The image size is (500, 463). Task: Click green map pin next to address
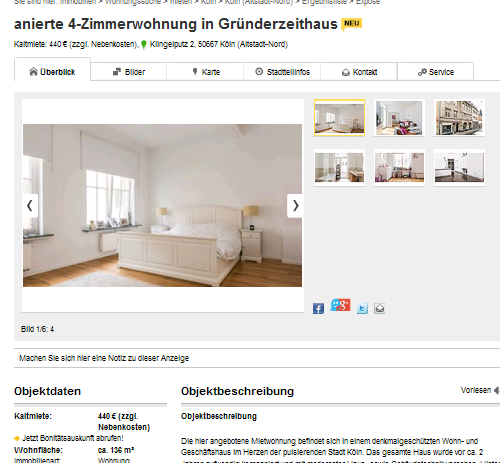tap(144, 45)
